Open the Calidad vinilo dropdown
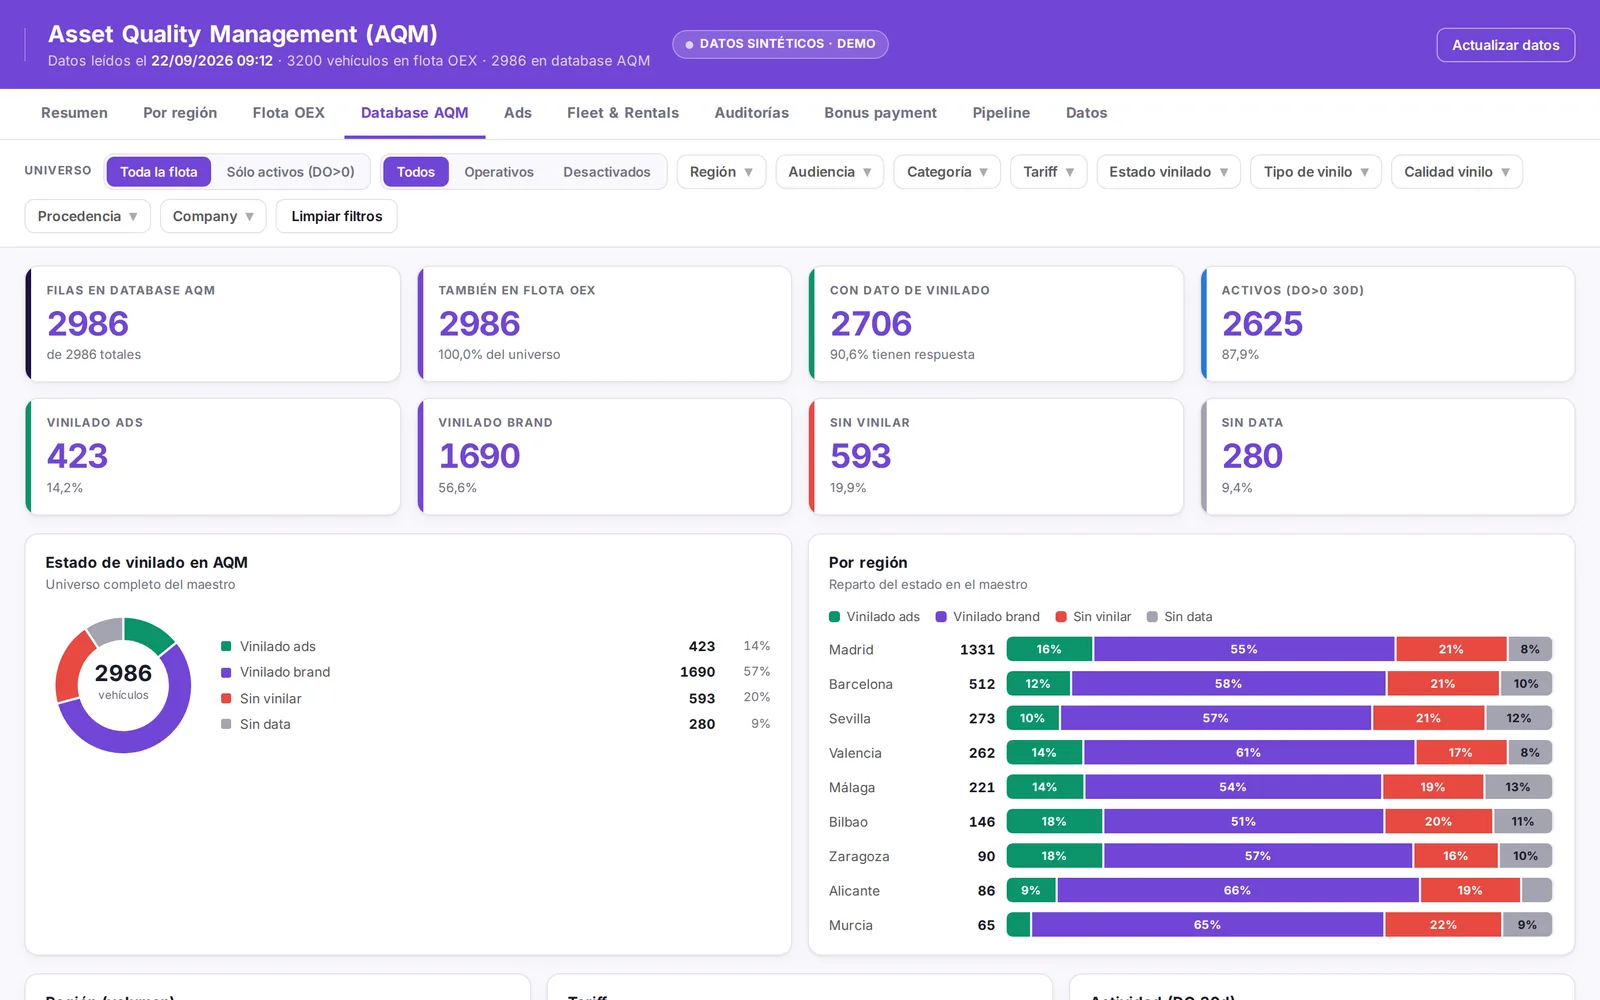 [1457, 172]
